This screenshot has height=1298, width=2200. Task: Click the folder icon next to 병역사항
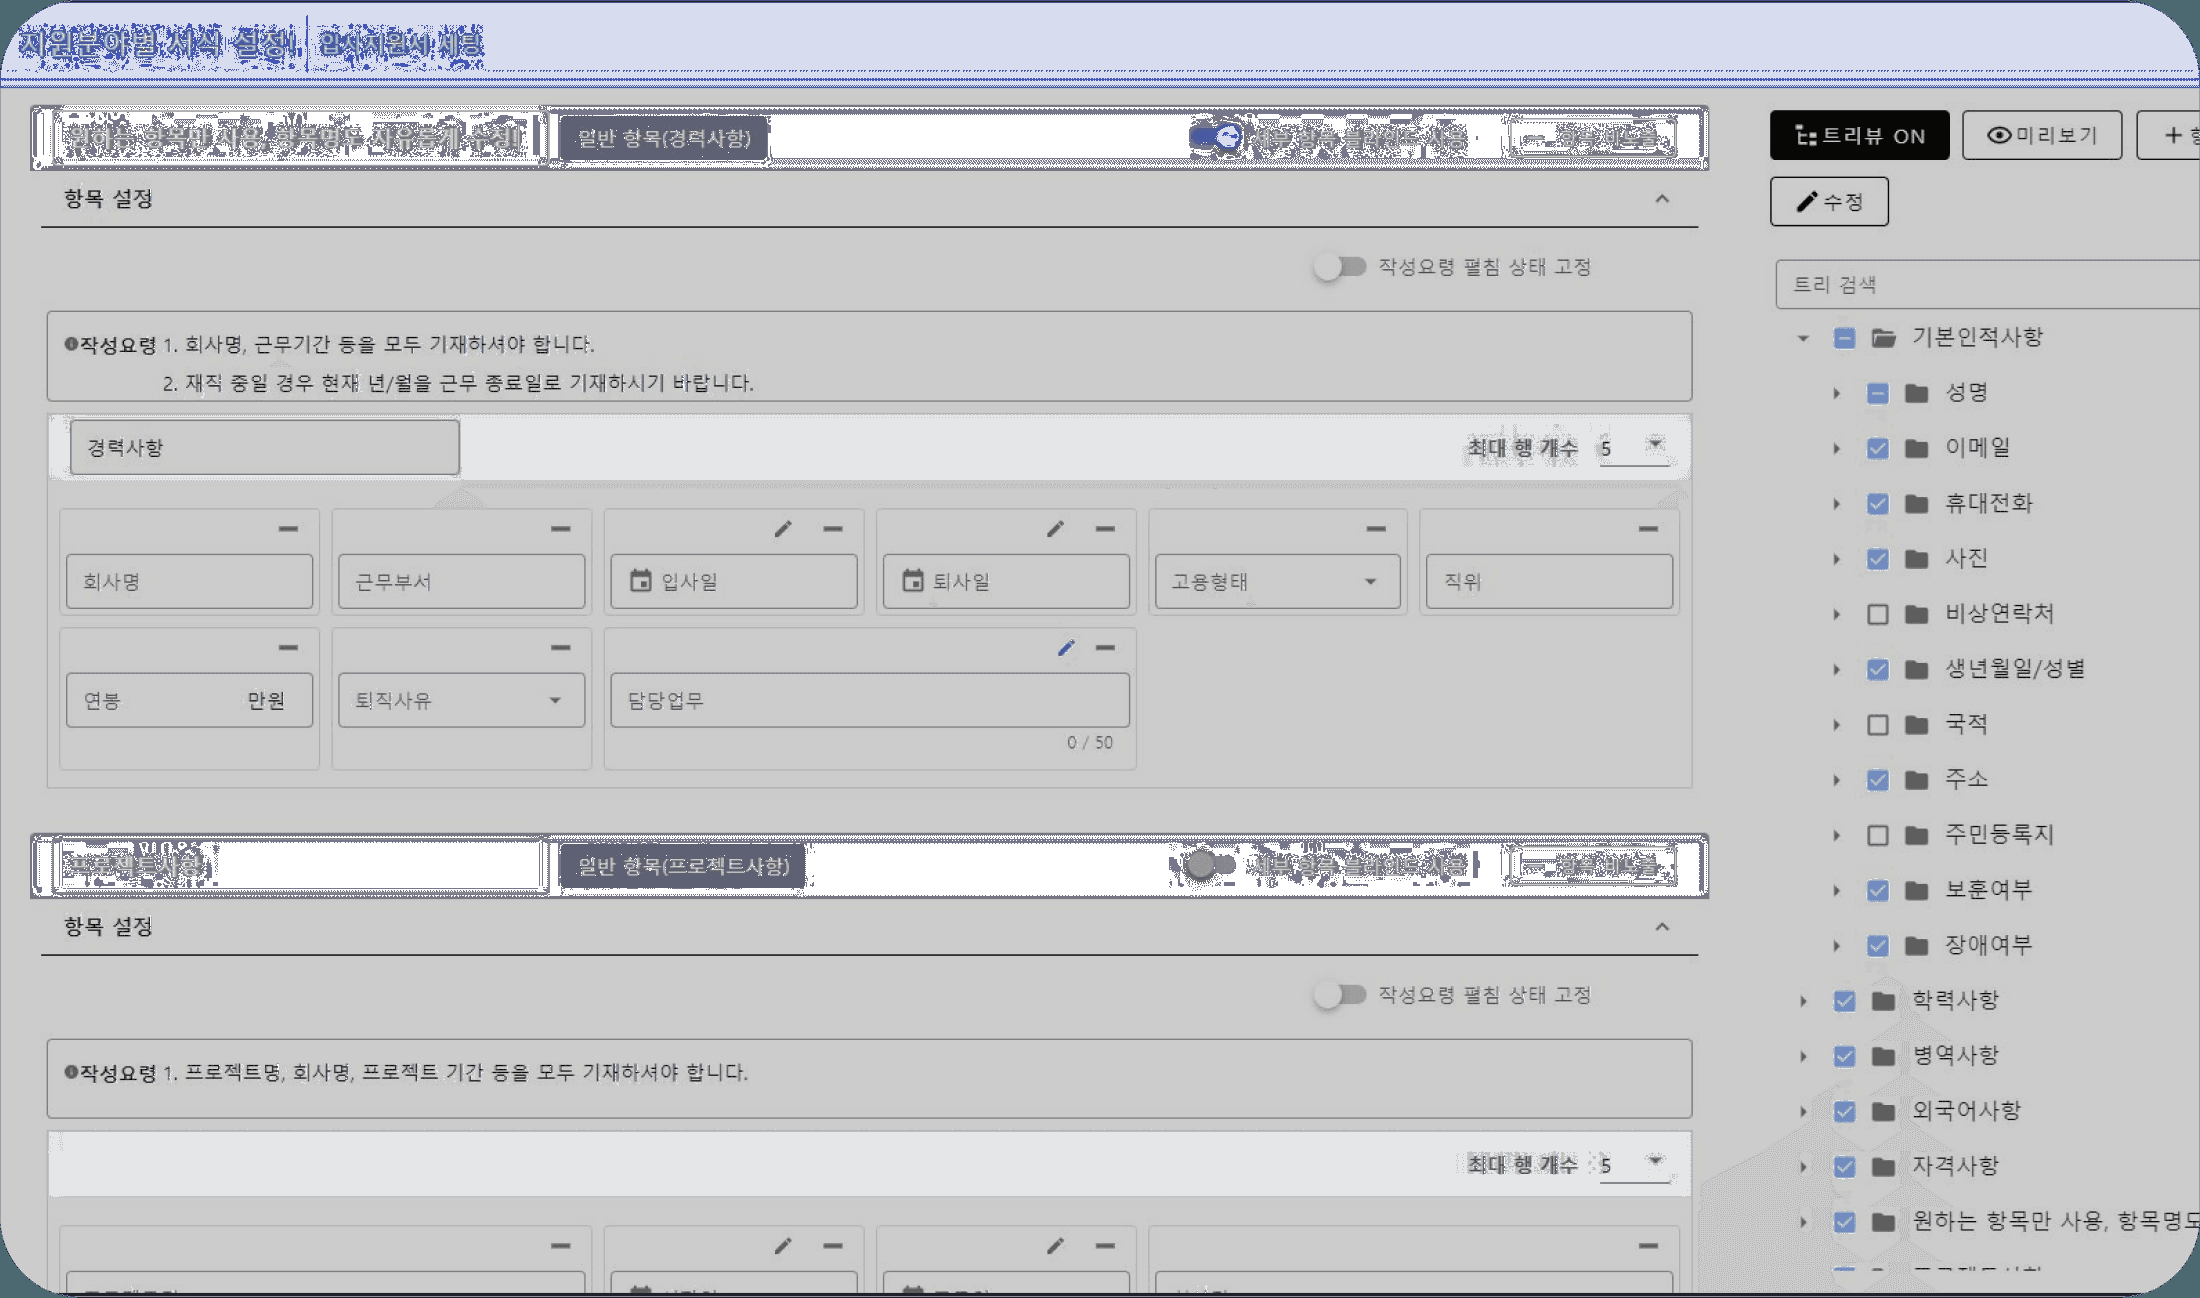1884,1056
